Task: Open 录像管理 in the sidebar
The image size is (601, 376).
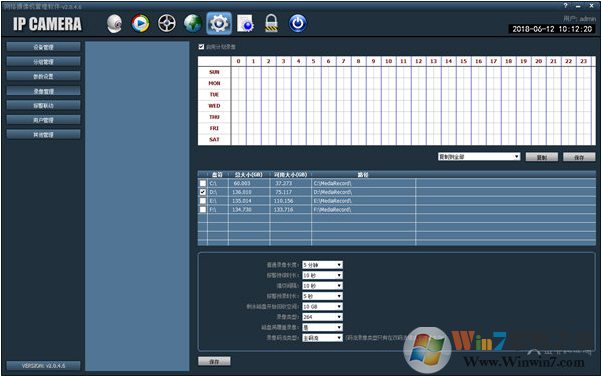Action: [x=43, y=91]
